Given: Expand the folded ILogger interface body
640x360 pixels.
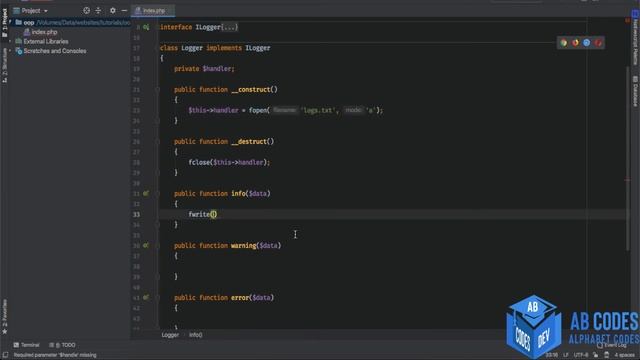Looking at the screenshot, I should [x=229, y=27].
